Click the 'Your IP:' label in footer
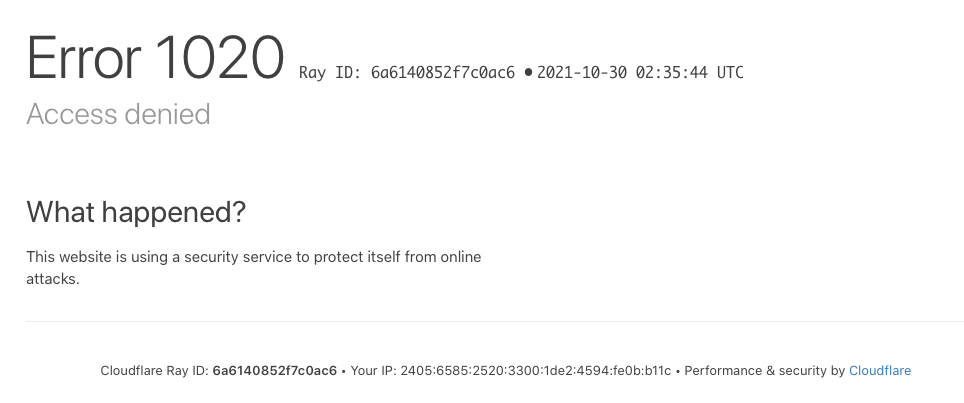The height and width of the screenshot is (403, 964). (373, 370)
